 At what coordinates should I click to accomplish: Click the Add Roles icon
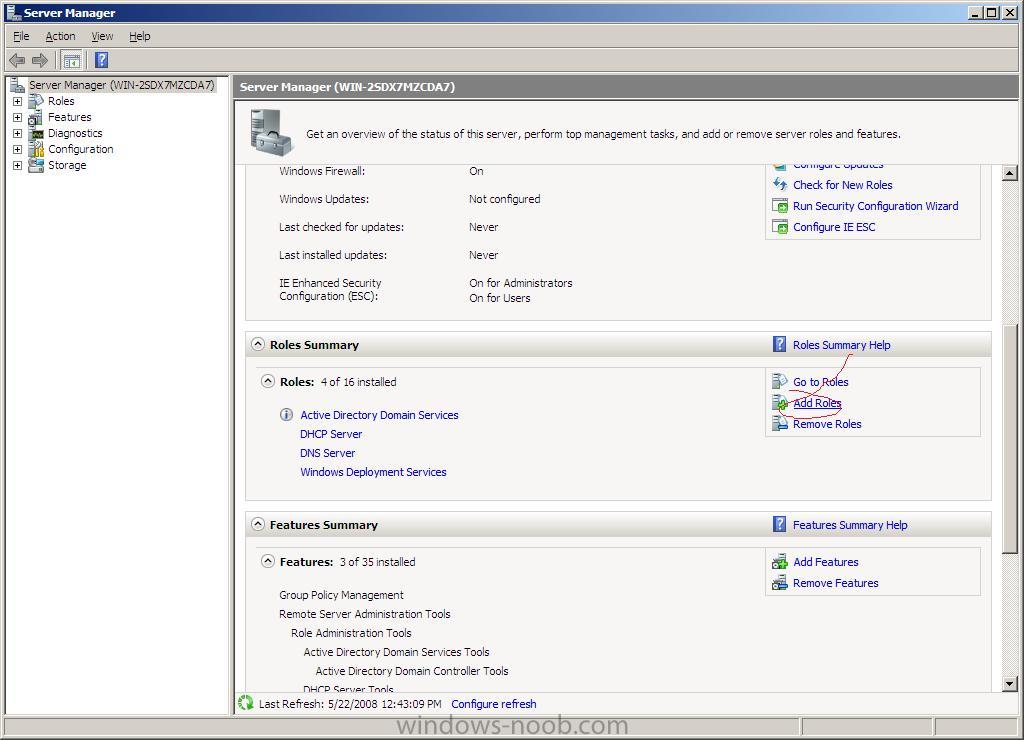(x=780, y=403)
